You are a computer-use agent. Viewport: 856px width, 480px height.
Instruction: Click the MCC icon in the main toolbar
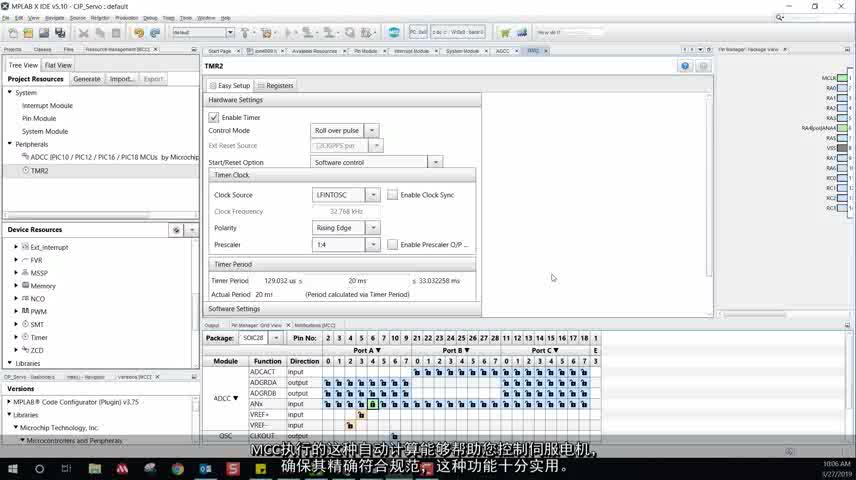[394, 32]
